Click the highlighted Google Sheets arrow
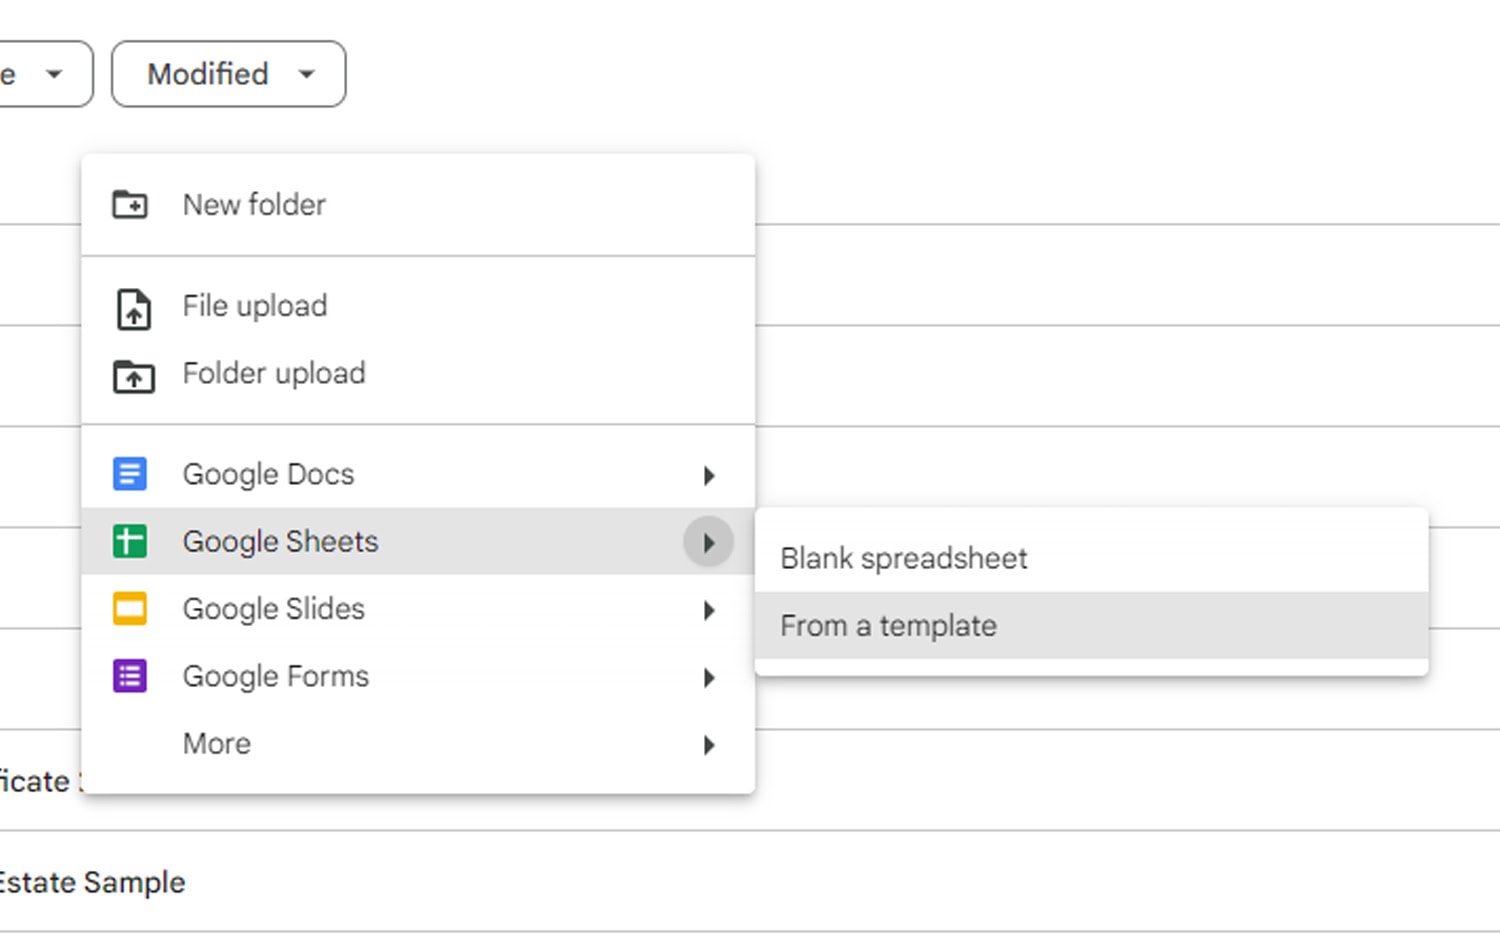This screenshot has height=949, width=1500. point(708,542)
